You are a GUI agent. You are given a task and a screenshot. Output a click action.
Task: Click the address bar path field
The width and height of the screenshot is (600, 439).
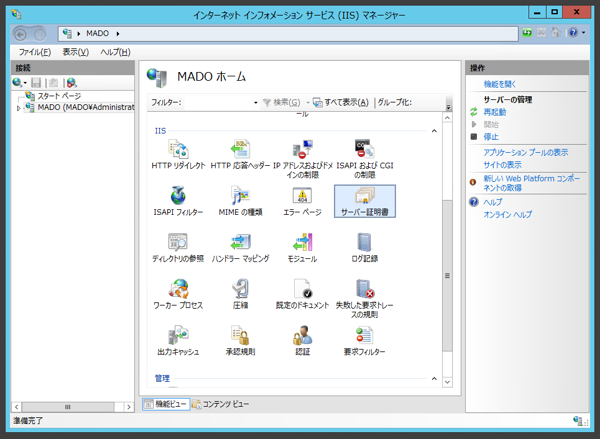click(288, 34)
